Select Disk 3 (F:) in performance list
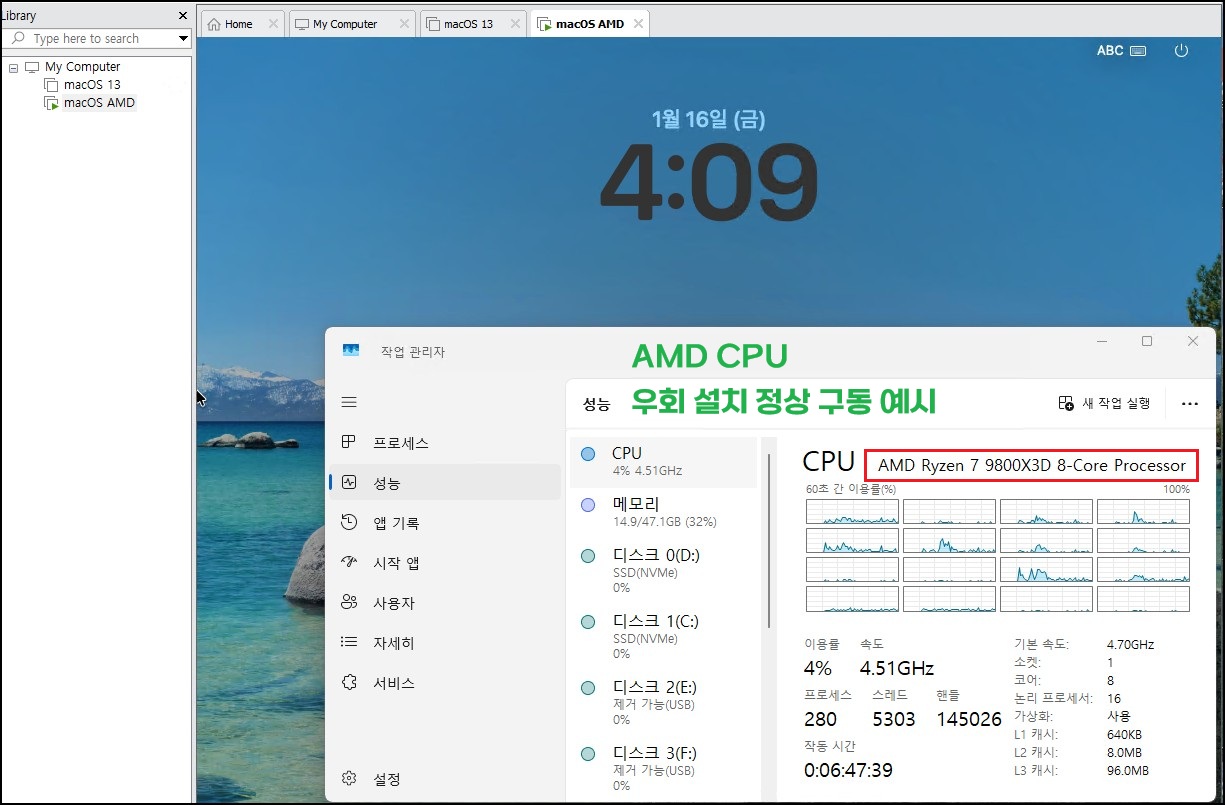This screenshot has width=1225, height=805. (664, 769)
